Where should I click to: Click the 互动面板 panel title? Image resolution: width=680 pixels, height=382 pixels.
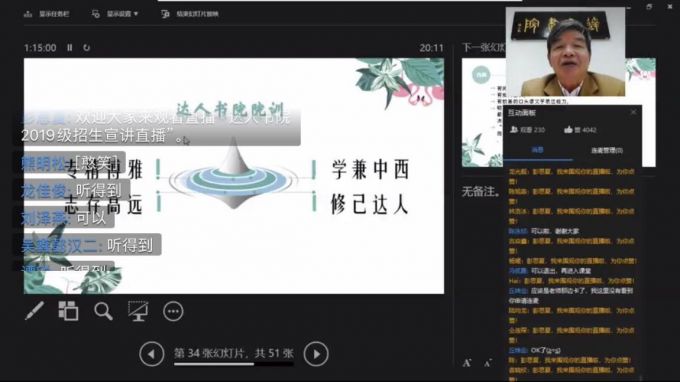tap(522, 113)
